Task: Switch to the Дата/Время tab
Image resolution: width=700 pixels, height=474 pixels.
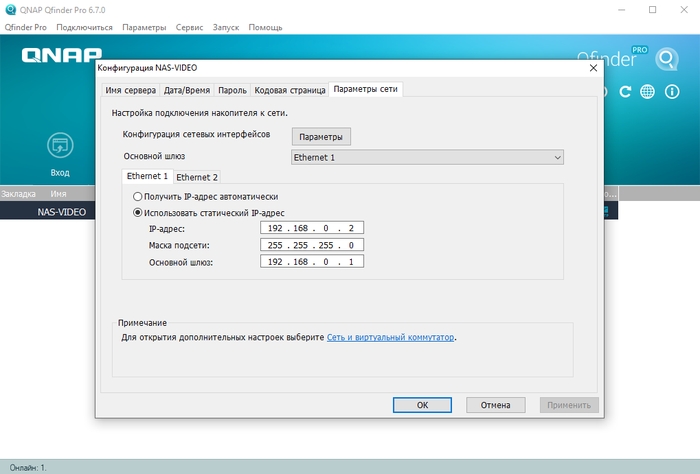Action: 187,90
